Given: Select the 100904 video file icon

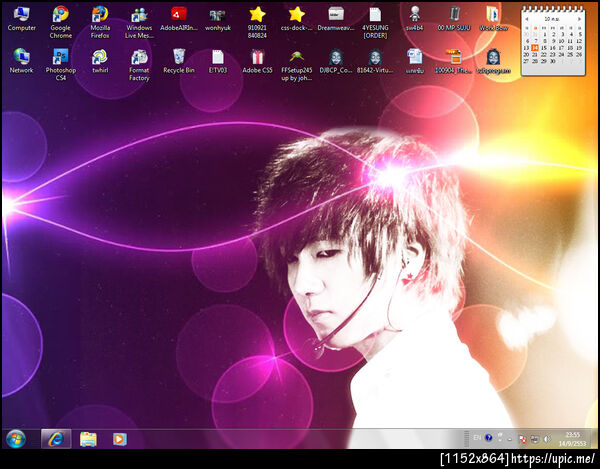Looking at the screenshot, I should [454, 61].
